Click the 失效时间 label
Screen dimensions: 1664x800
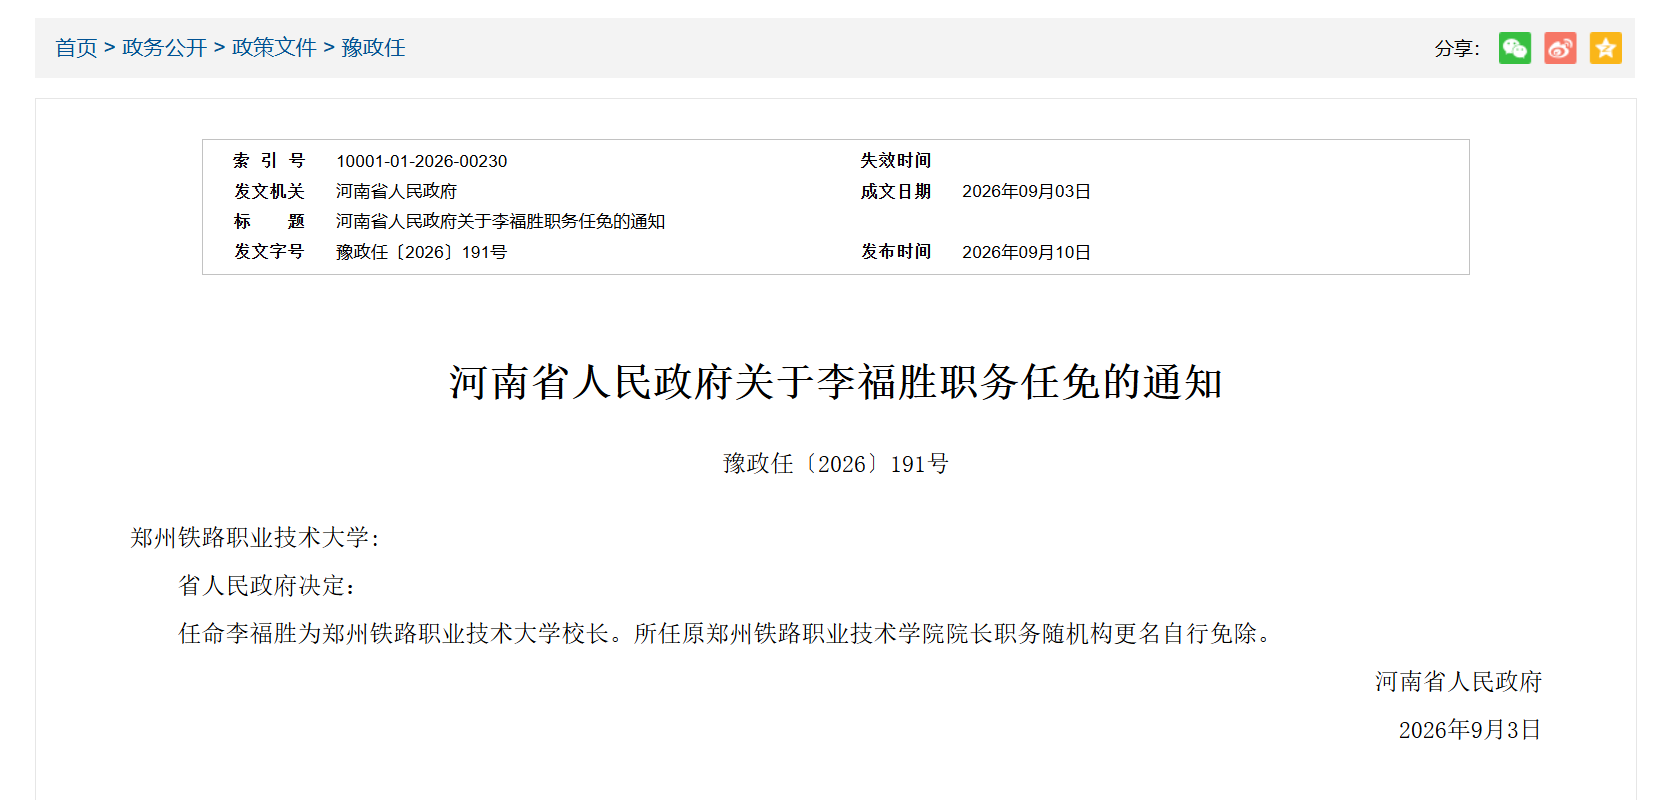pyautogui.click(x=896, y=161)
